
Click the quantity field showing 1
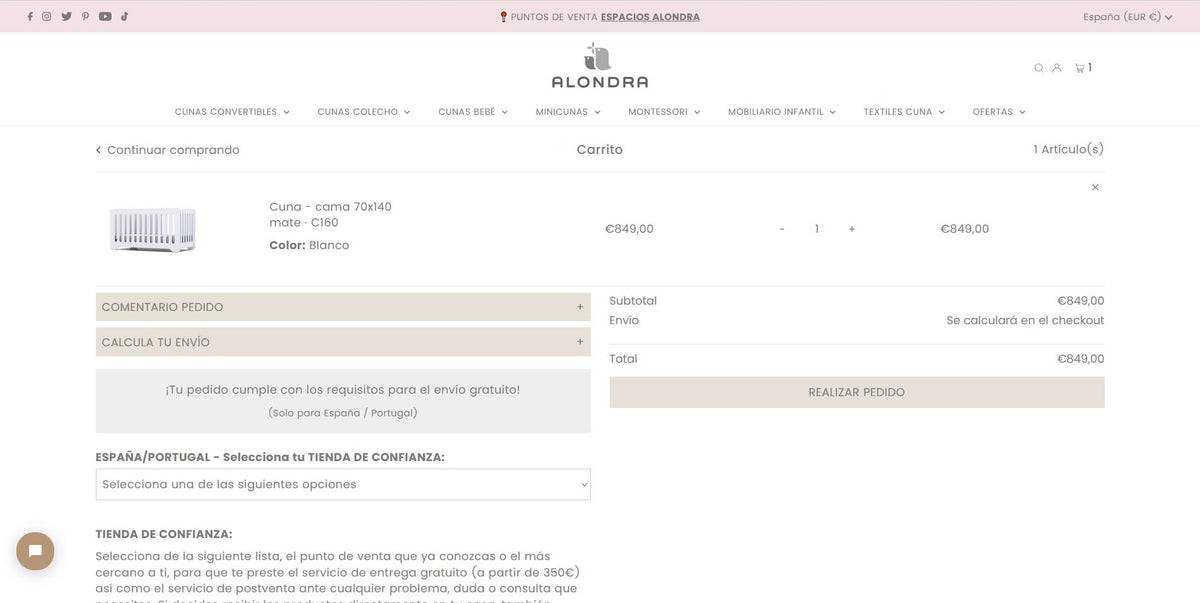coord(817,229)
